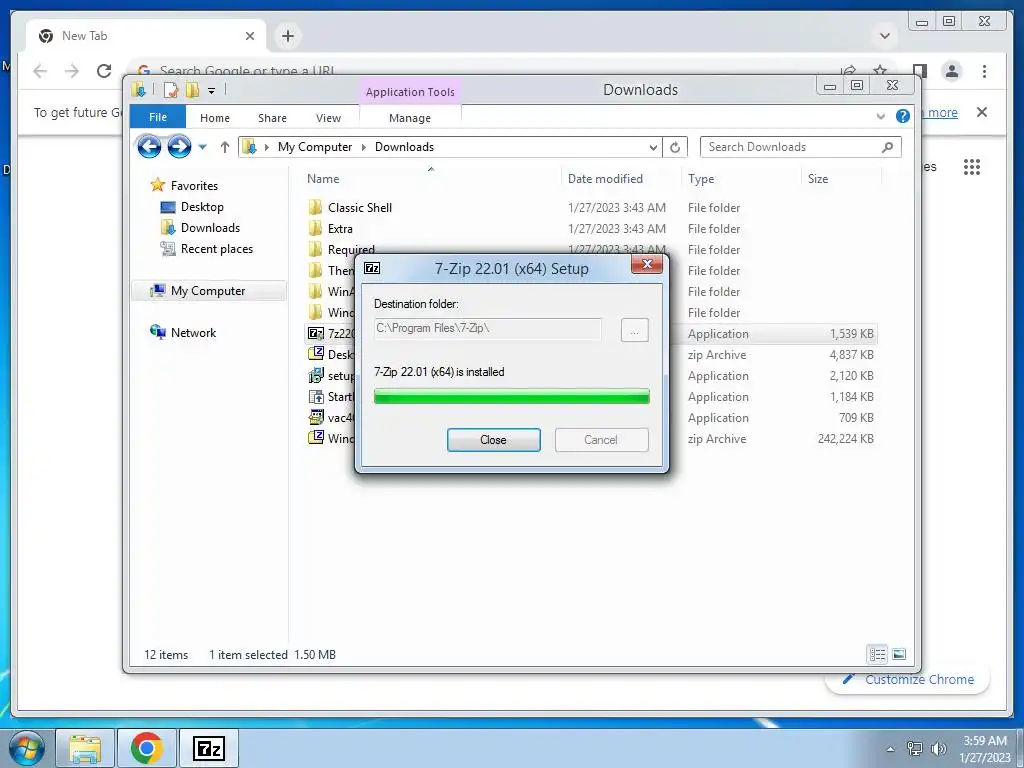Viewport: 1024px width, 768px height.
Task: Open the Share ribbon tab
Action: [272, 118]
